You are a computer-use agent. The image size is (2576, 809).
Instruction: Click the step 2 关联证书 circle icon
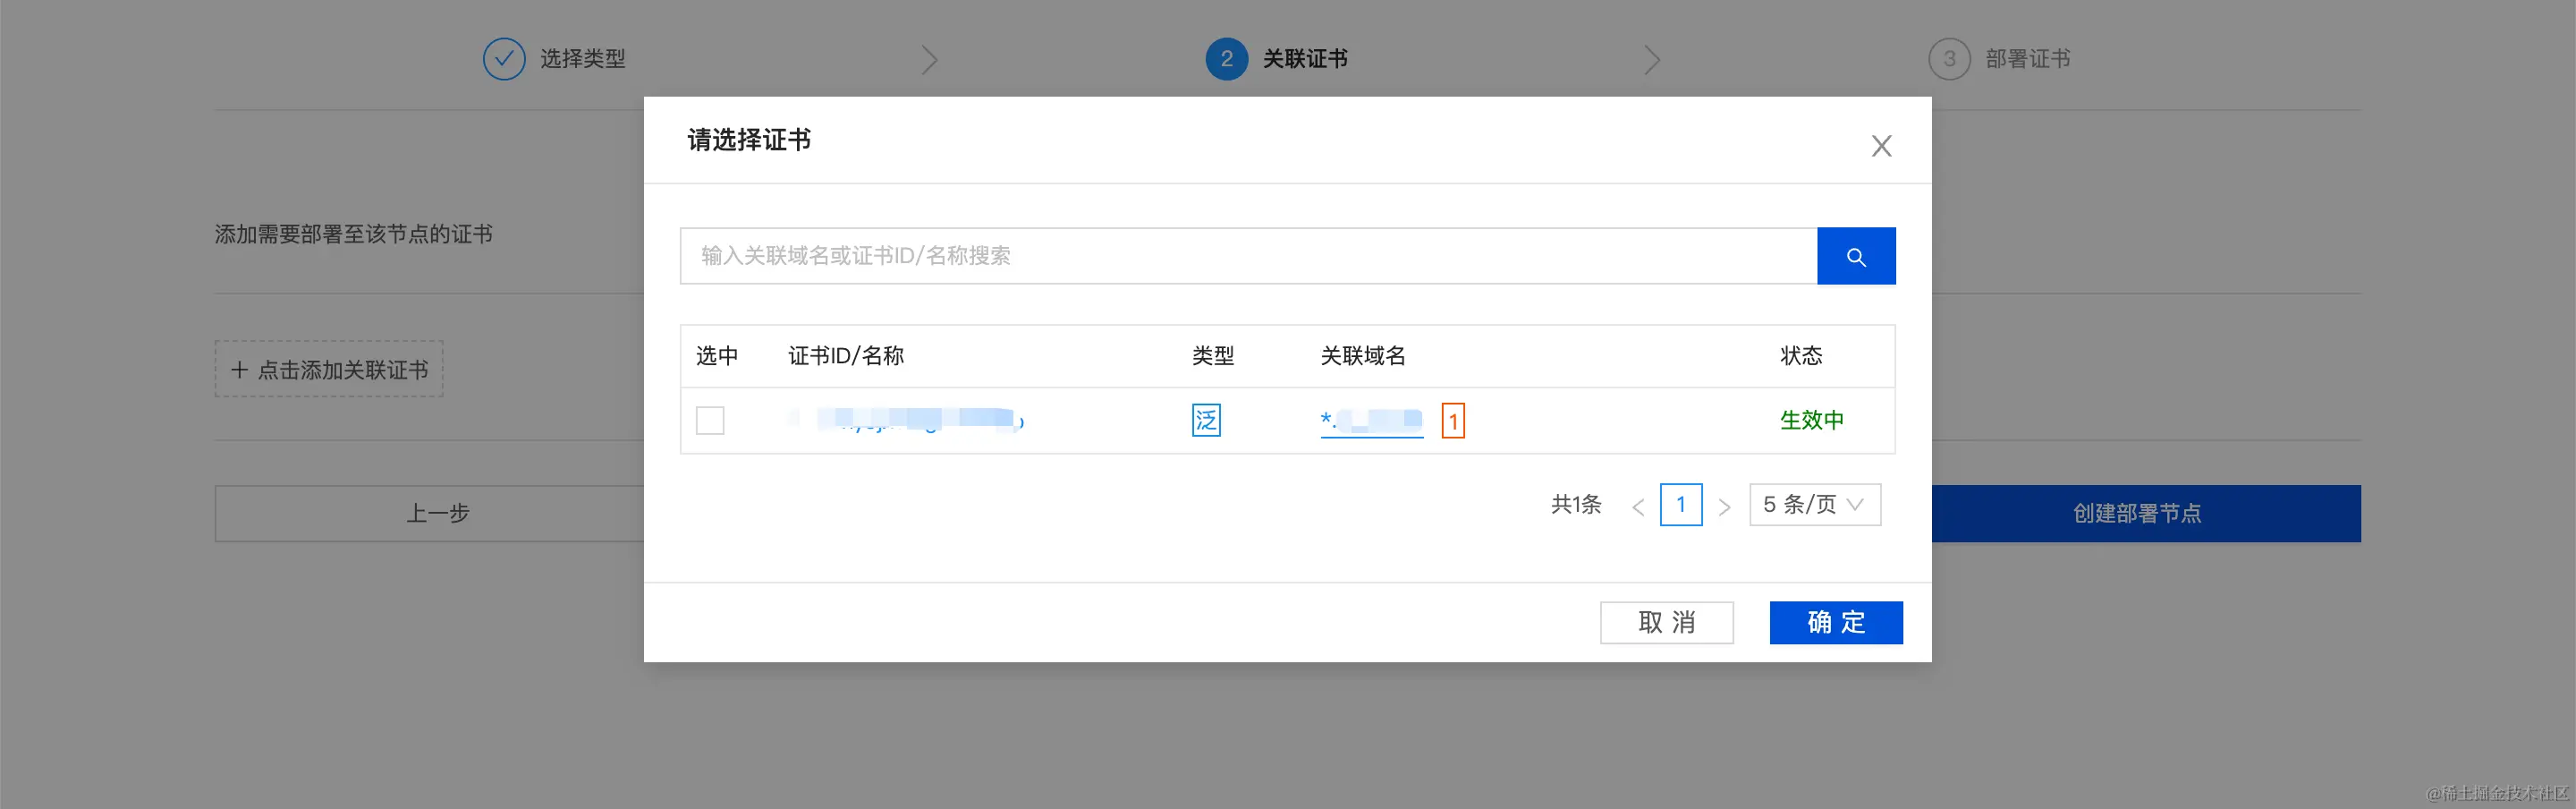(x=1226, y=58)
